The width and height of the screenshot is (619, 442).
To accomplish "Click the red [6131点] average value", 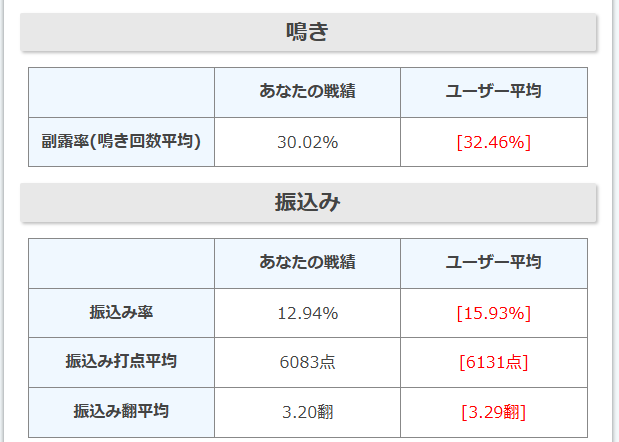I will (x=493, y=362).
